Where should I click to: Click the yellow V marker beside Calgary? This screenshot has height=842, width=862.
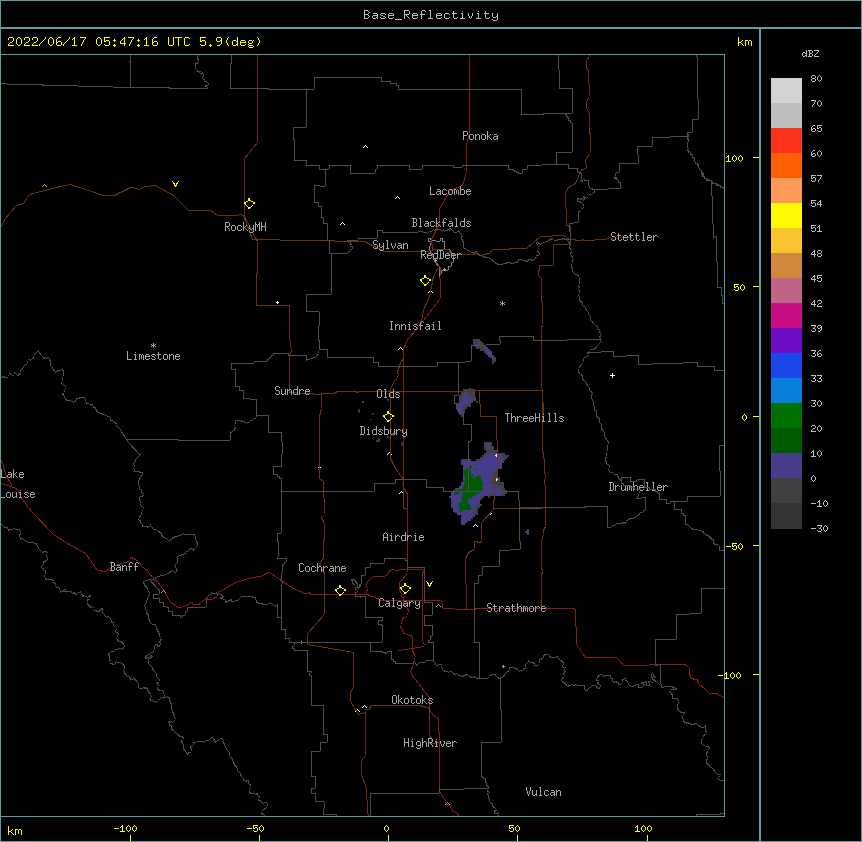[x=429, y=584]
